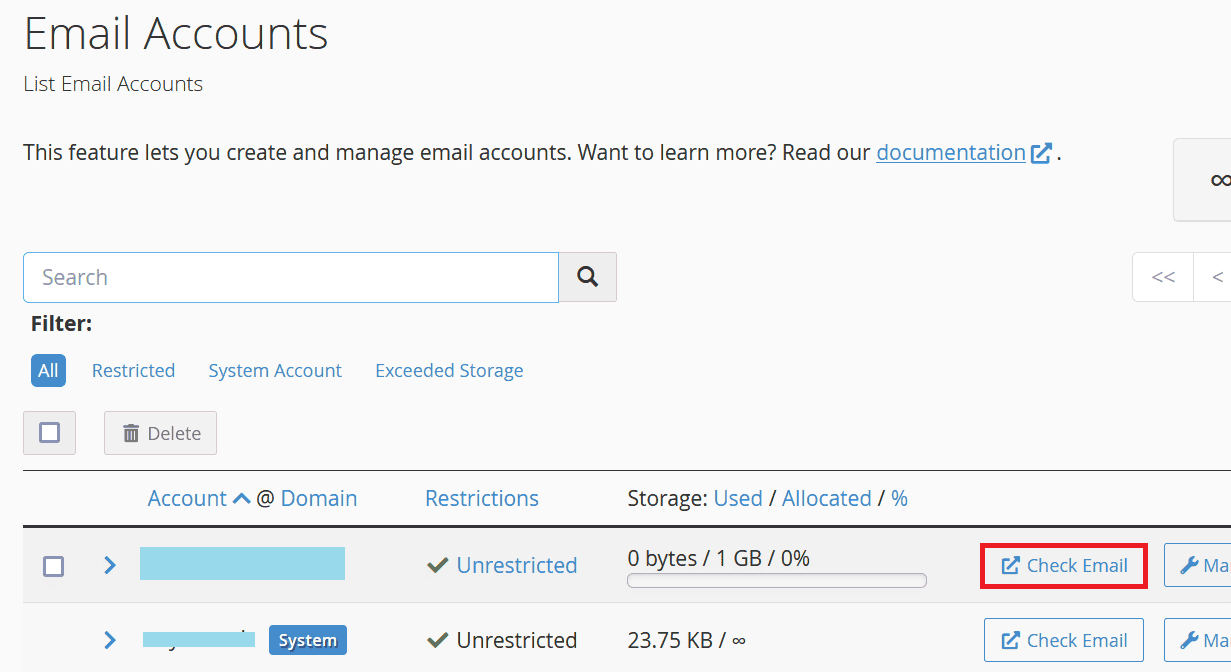Screen dimensions: 1231x672
Task: Click the checkmark icon next to first Unrestricted label
Action: point(437,565)
